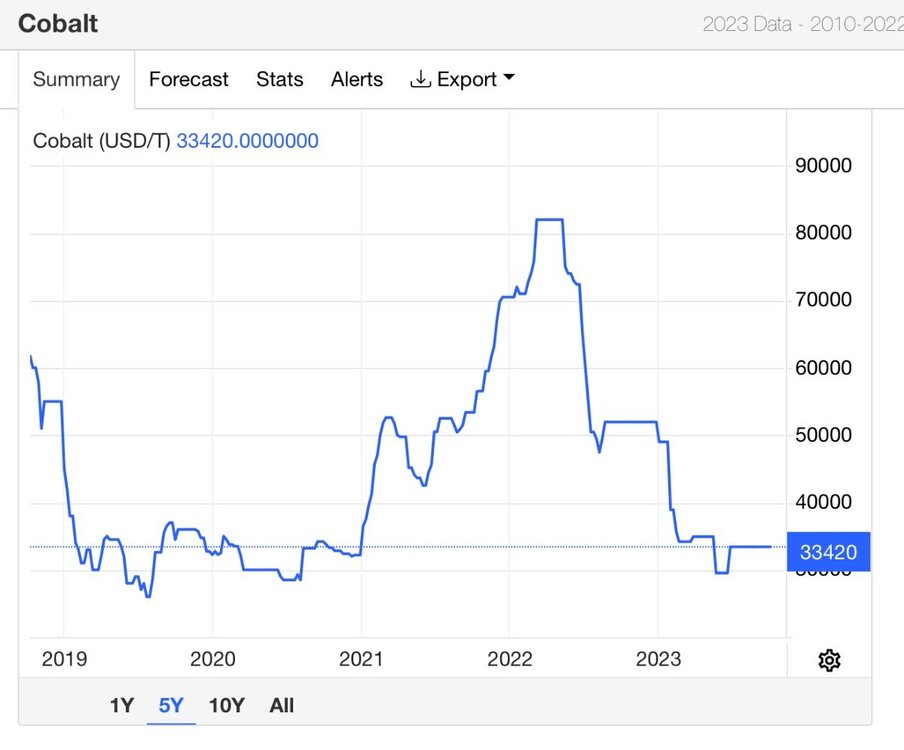Viewport: 904px width, 750px height.
Task: Click the 33420.0000000 price value
Action: (247, 141)
